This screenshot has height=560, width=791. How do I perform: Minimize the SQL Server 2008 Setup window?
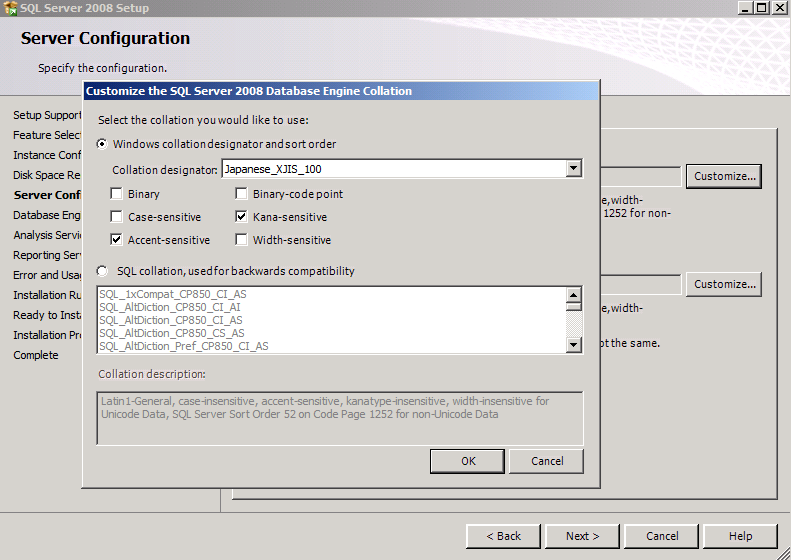(745, 8)
